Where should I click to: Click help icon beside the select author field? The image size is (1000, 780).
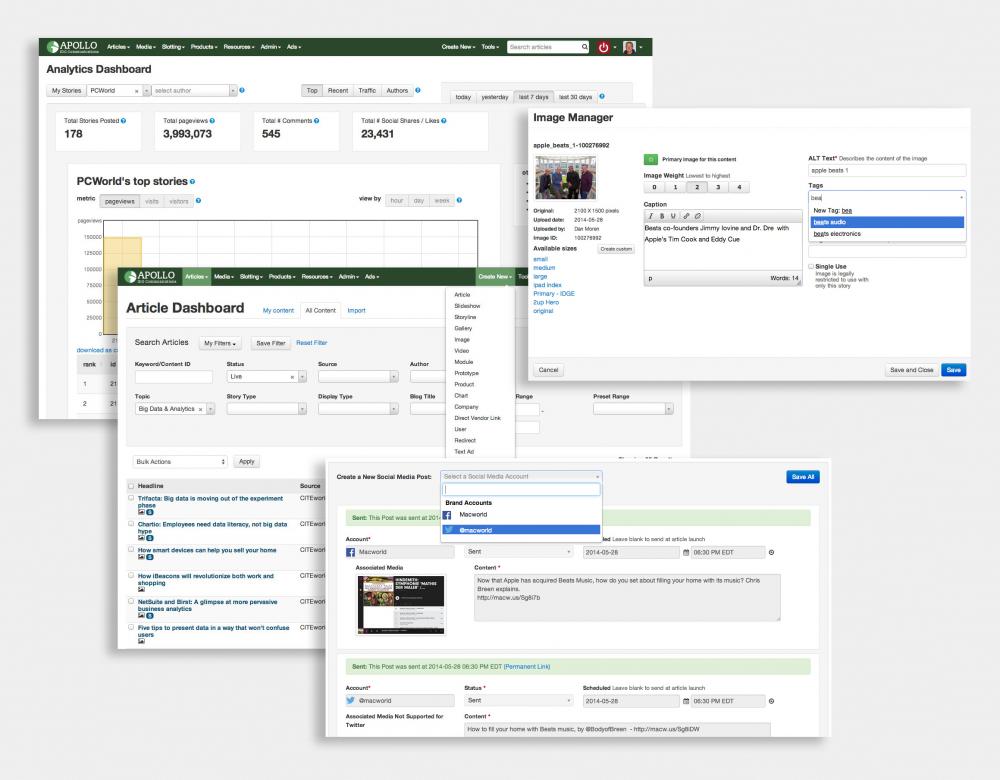(242, 91)
